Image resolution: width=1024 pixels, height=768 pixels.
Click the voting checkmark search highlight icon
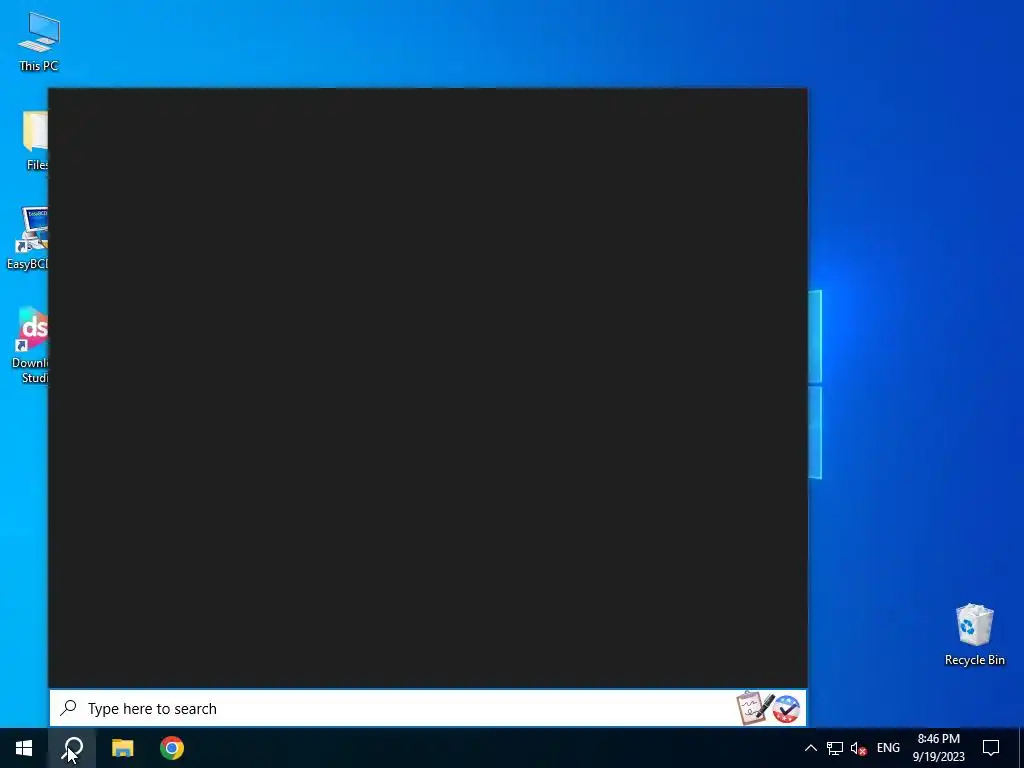(786, 709)
